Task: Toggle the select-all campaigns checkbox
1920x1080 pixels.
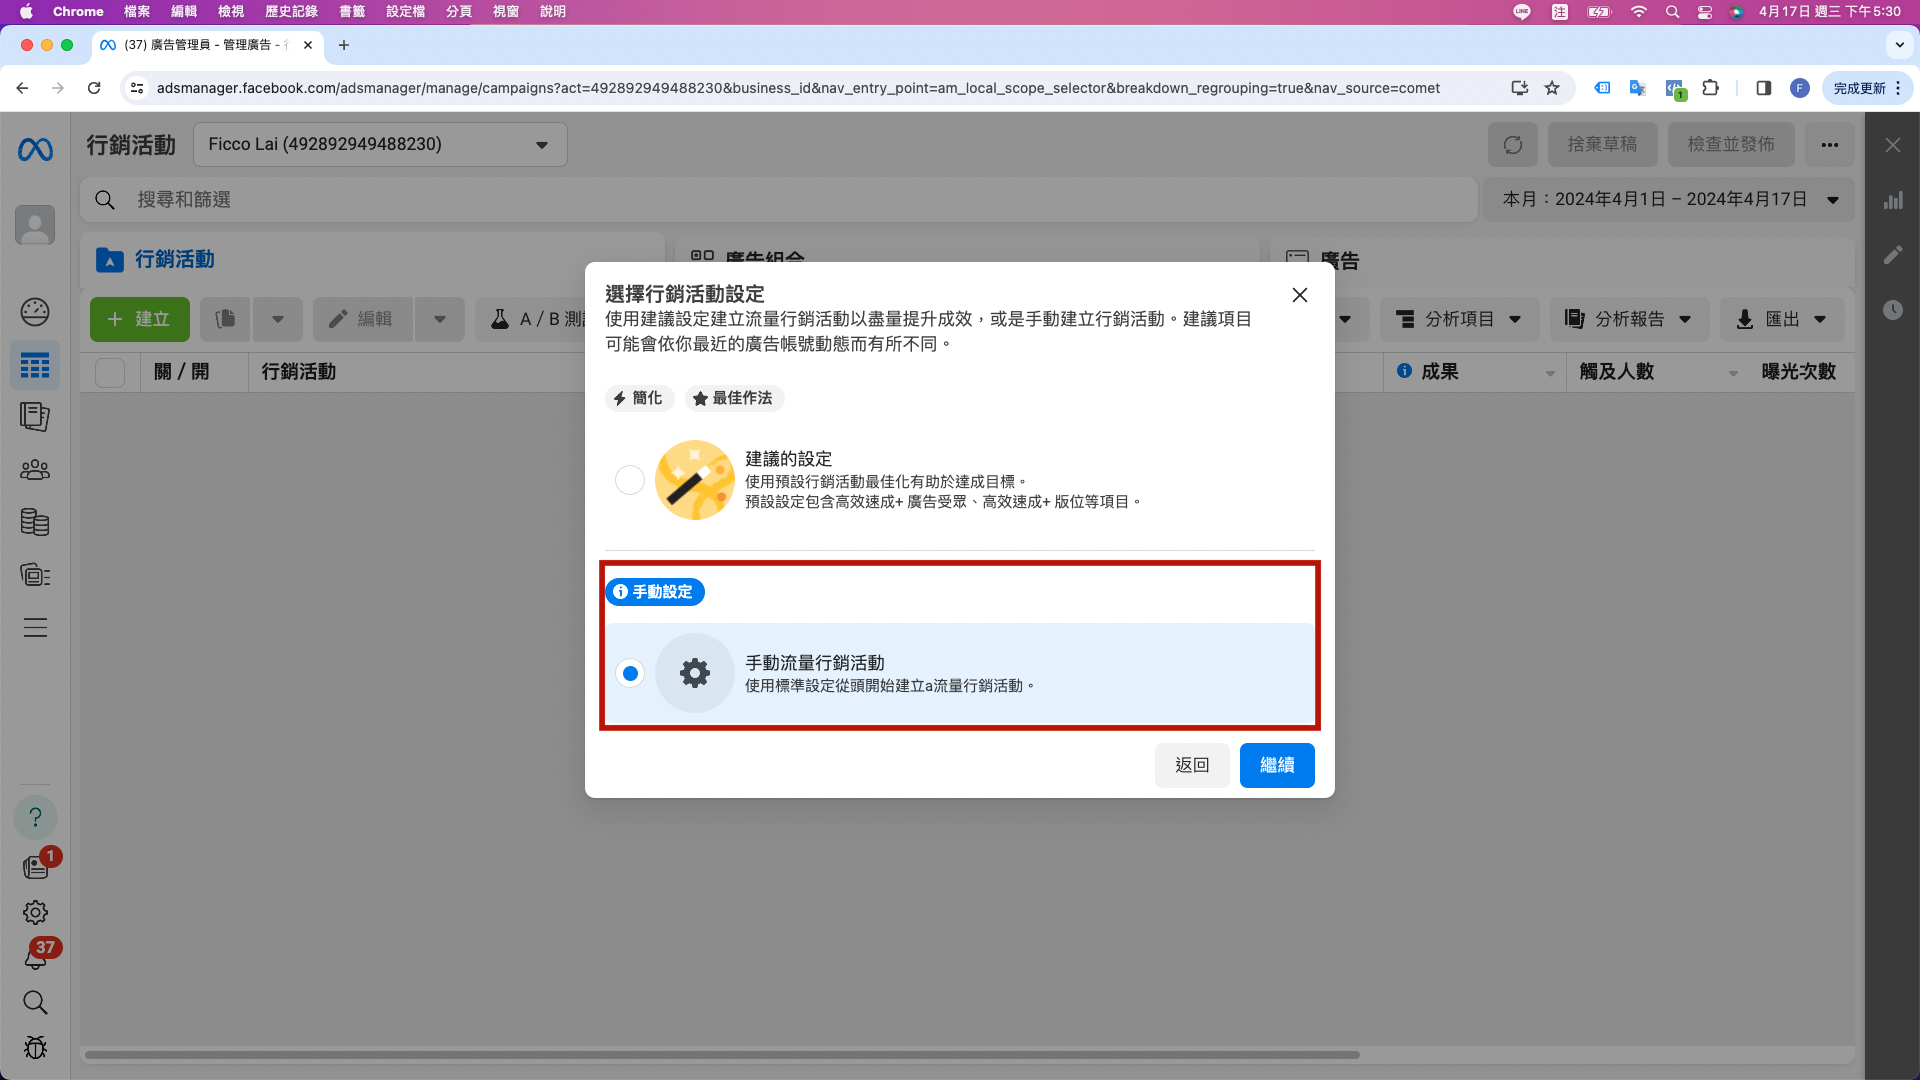Action: click(110, 372)
